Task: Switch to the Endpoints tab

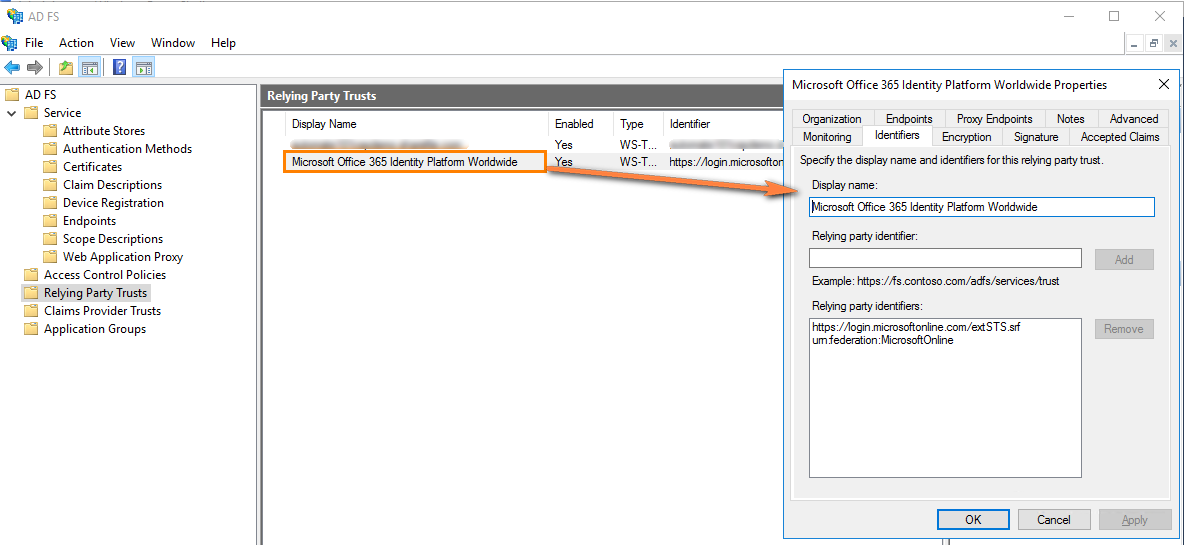Action: pos(908,119)
